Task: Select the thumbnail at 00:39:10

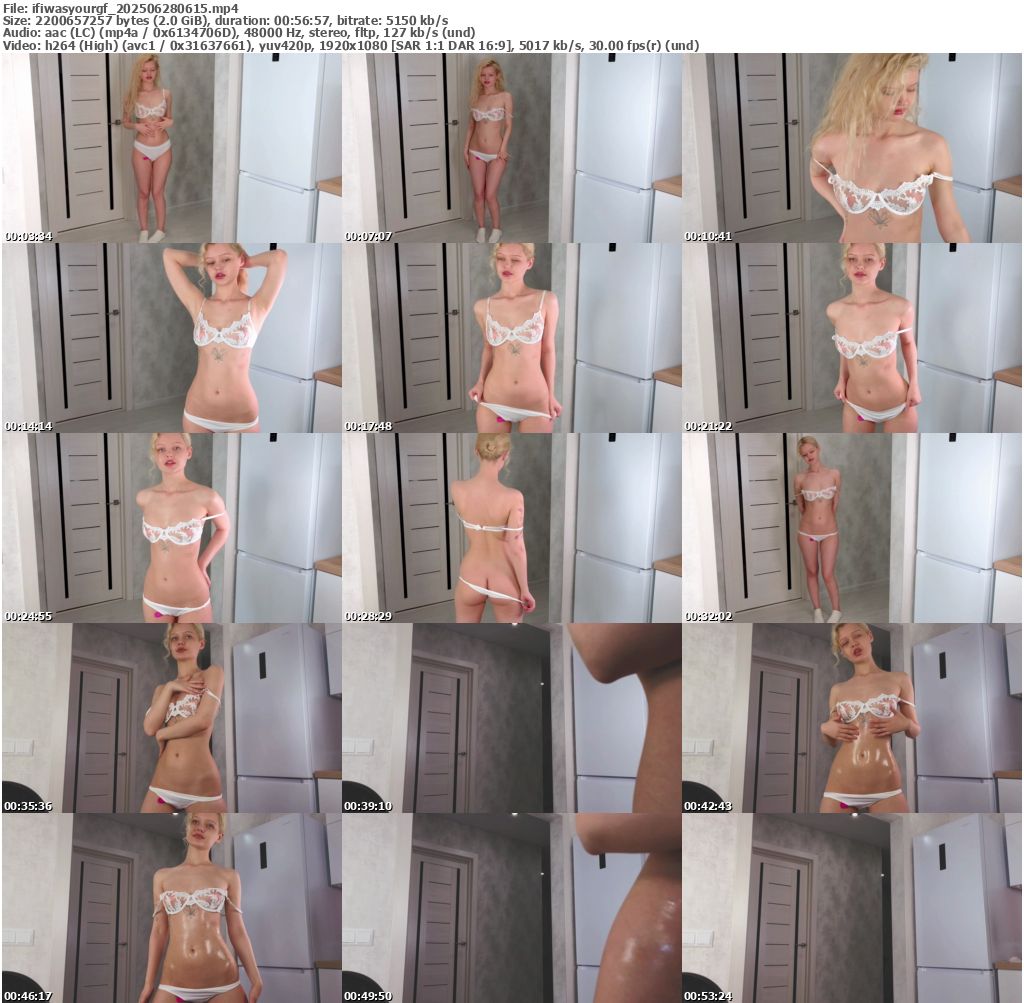Action: click(x=511, y=718)
